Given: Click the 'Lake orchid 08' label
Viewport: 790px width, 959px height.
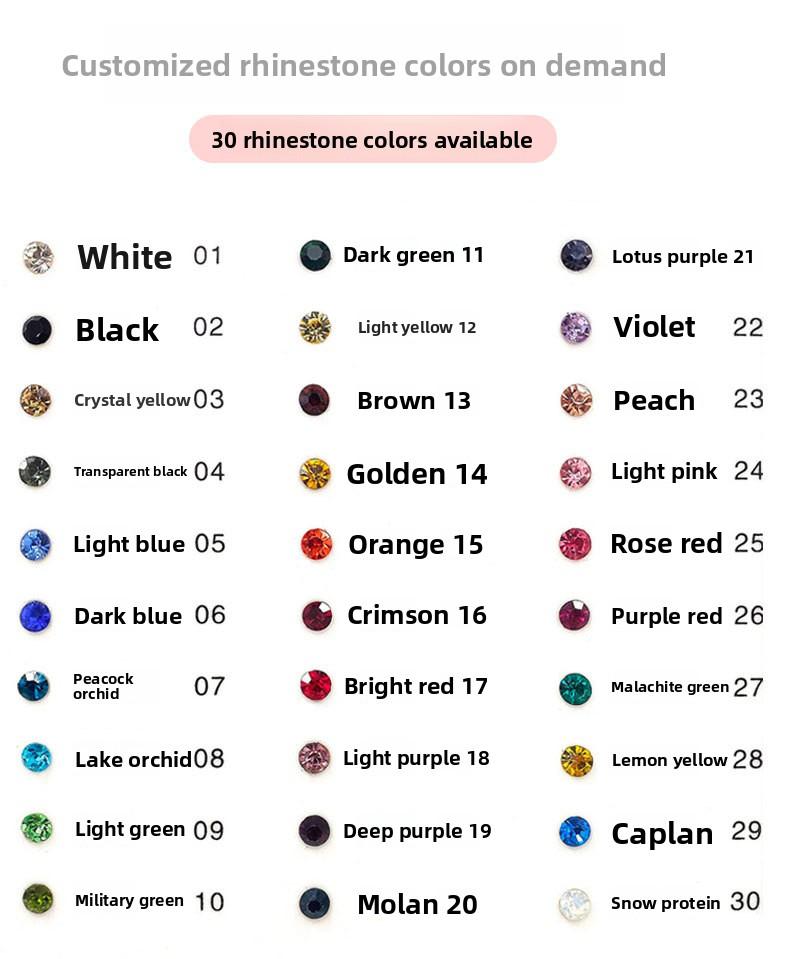Looking at the screenshot, I should coord(150,759).
